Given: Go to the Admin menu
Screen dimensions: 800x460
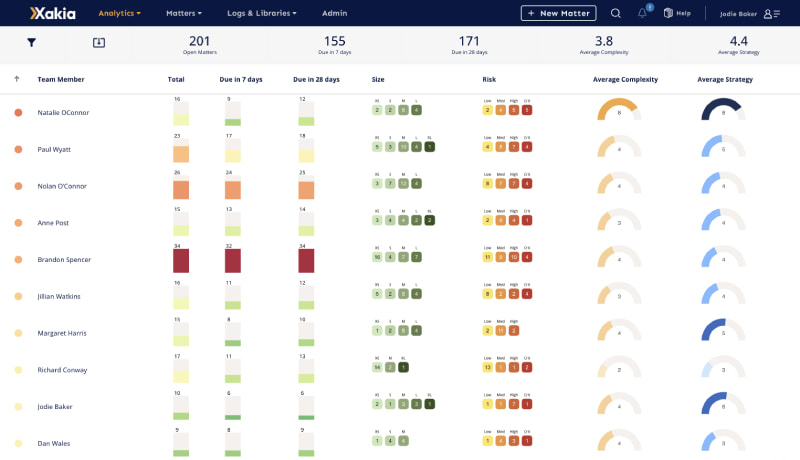Looking at the screenshot, I should tap(335, 13).
